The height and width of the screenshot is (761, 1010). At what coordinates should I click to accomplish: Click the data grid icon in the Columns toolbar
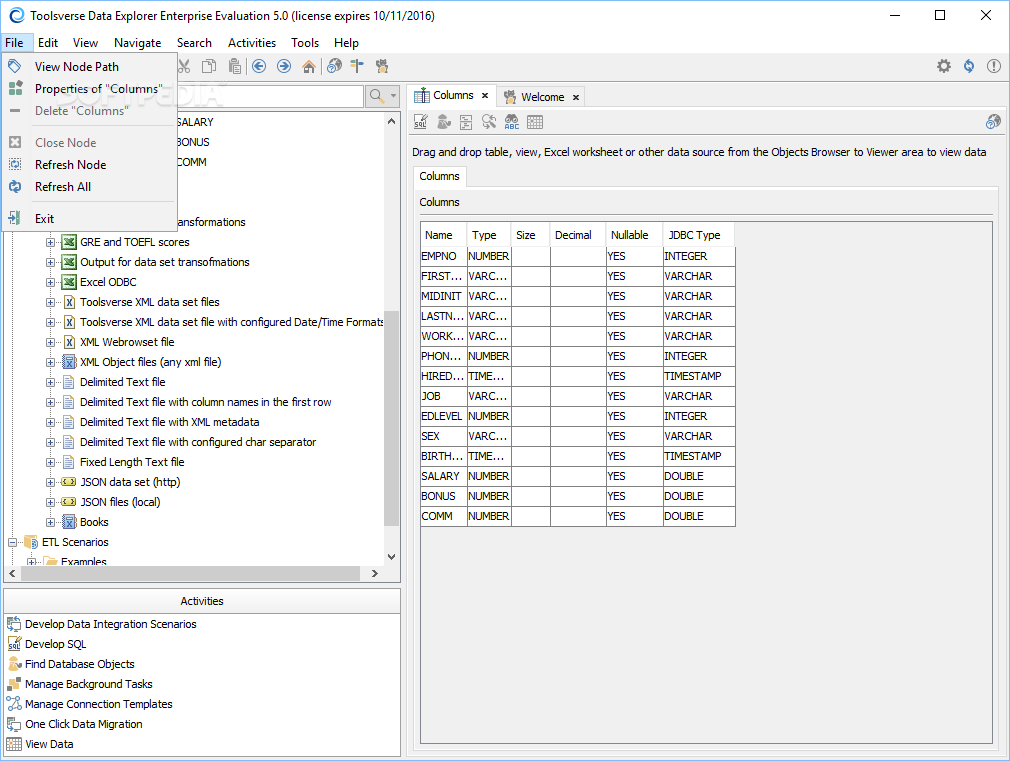click(x=535, y=122)
